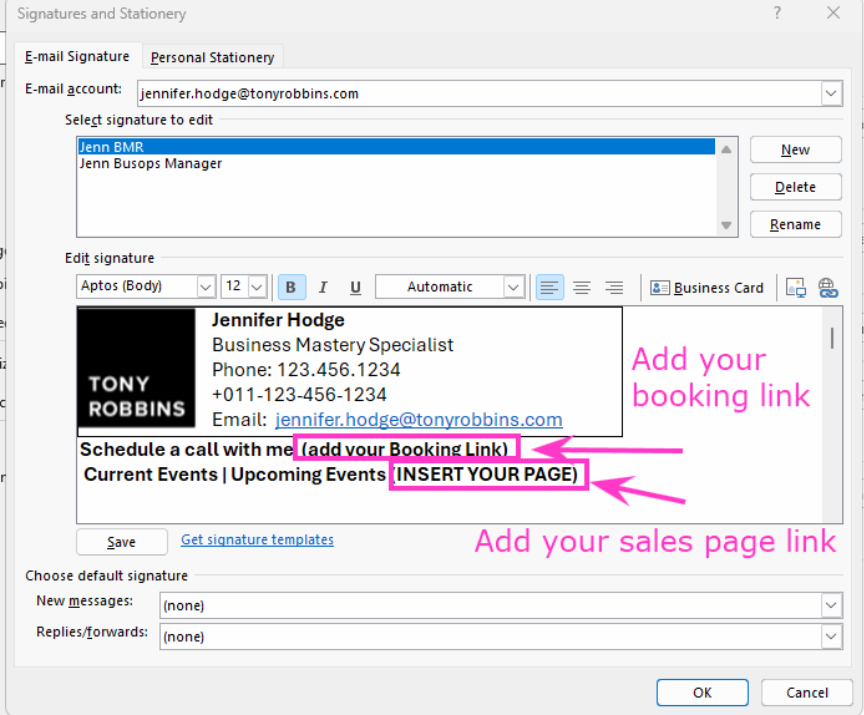Align signature text left
Image resolution: width=864 pixels, height=715 pixels.
click(549, 287)
